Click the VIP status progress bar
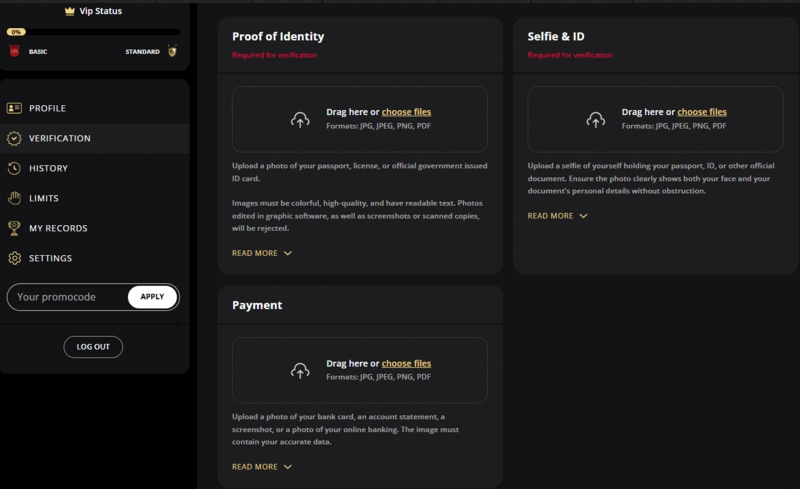The image size is (800, 489). tap(100, 32)
